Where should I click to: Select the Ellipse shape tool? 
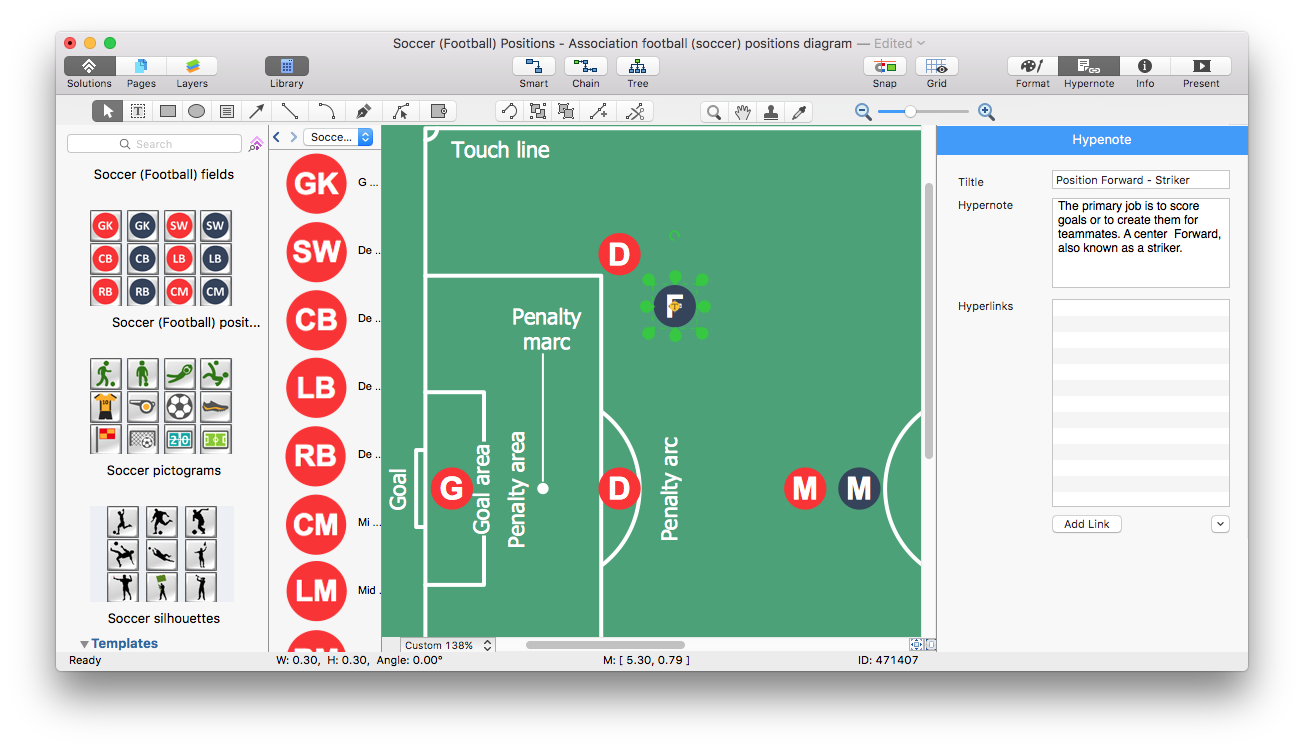tap(196, 110)
